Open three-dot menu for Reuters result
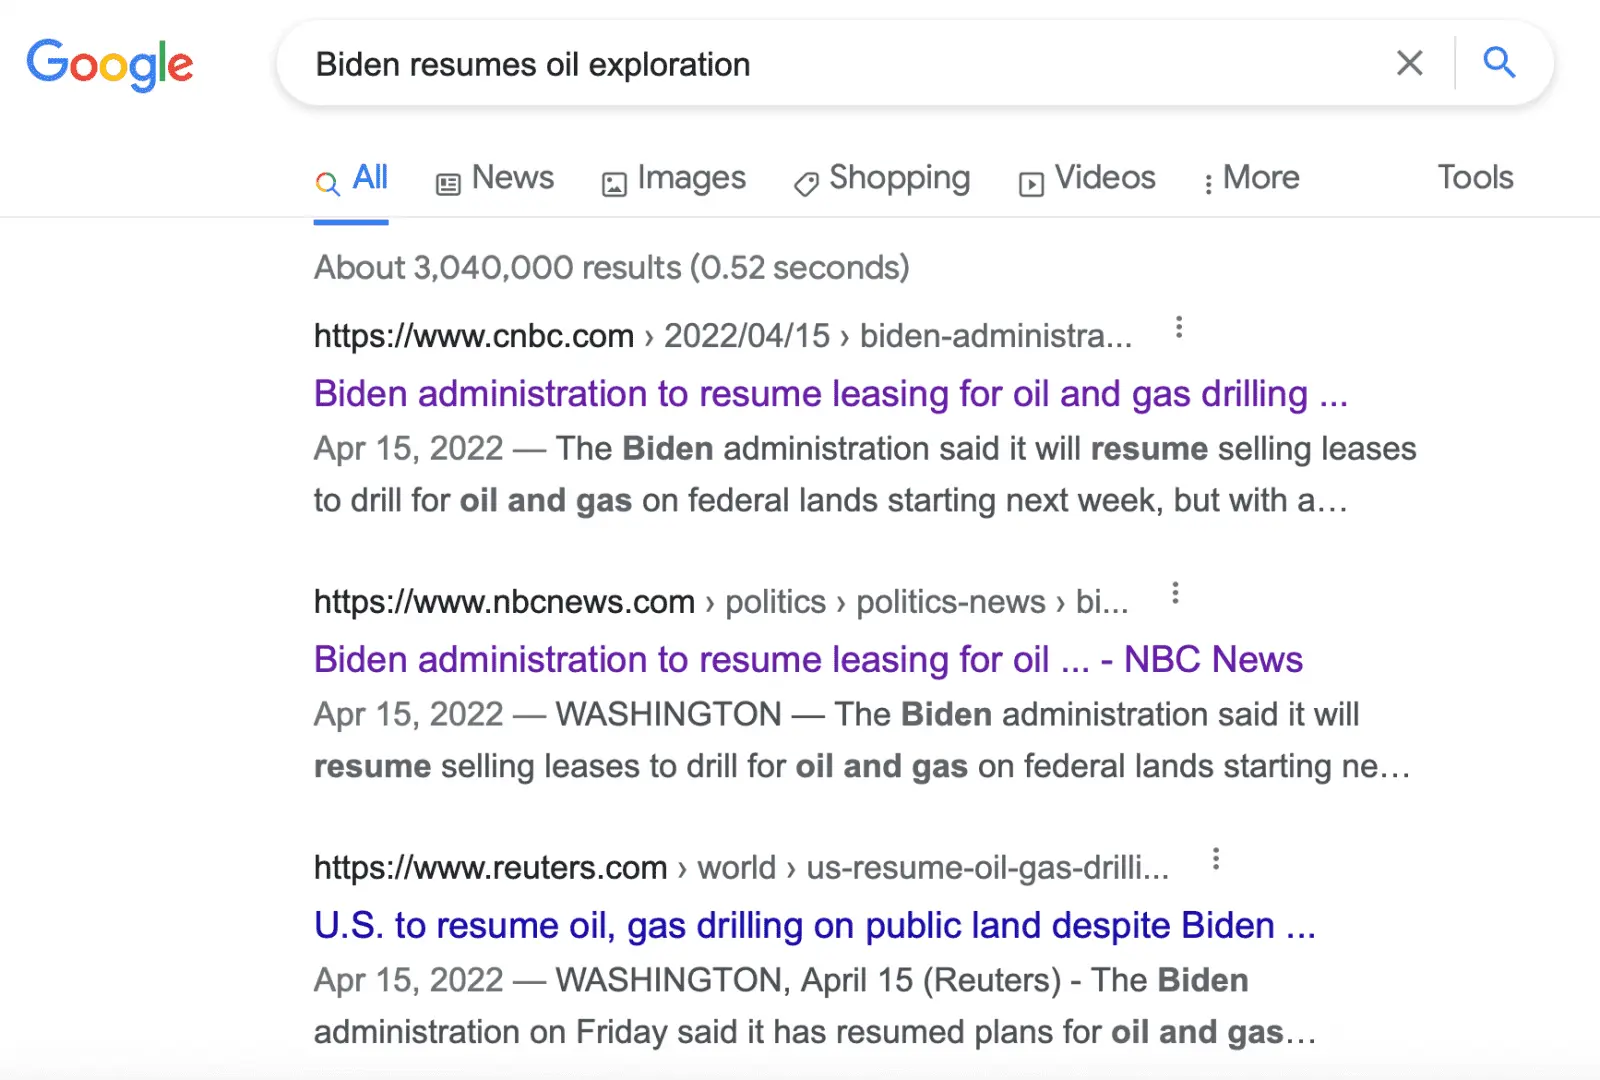Screen dimensions: 1600x1080 (1215, 859)
